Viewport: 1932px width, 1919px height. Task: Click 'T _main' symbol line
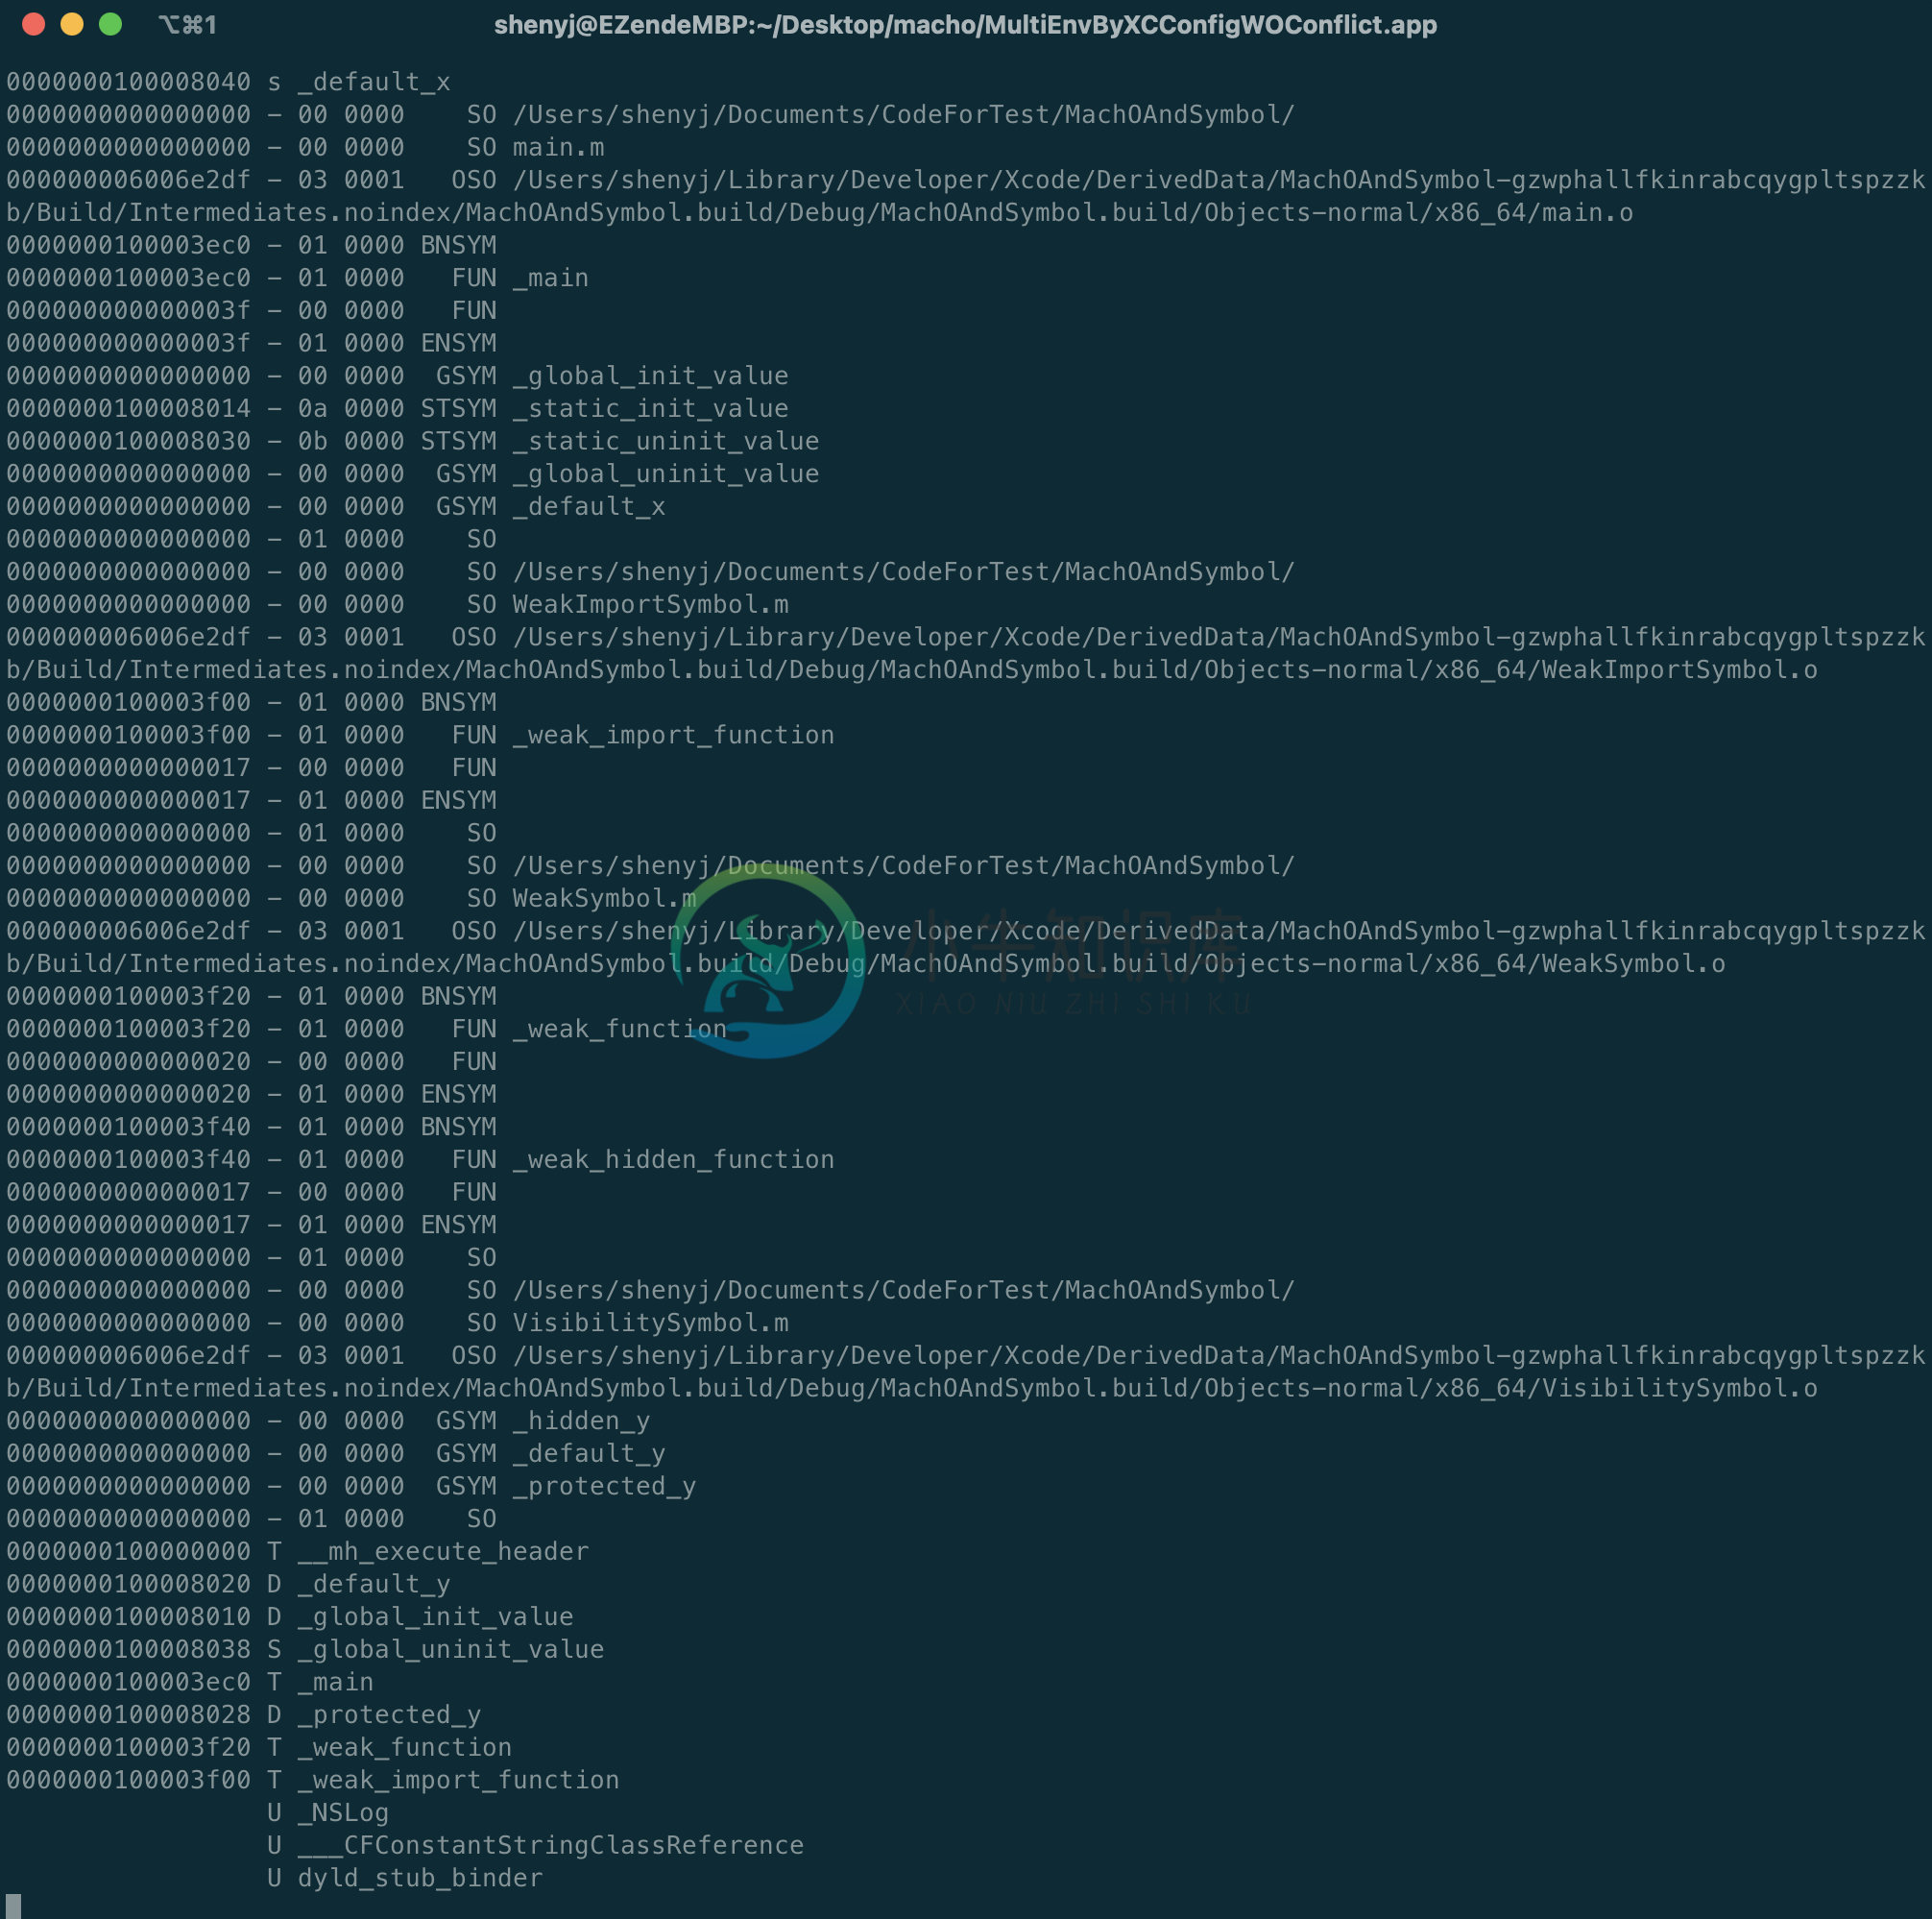(x=320, y=1682)
